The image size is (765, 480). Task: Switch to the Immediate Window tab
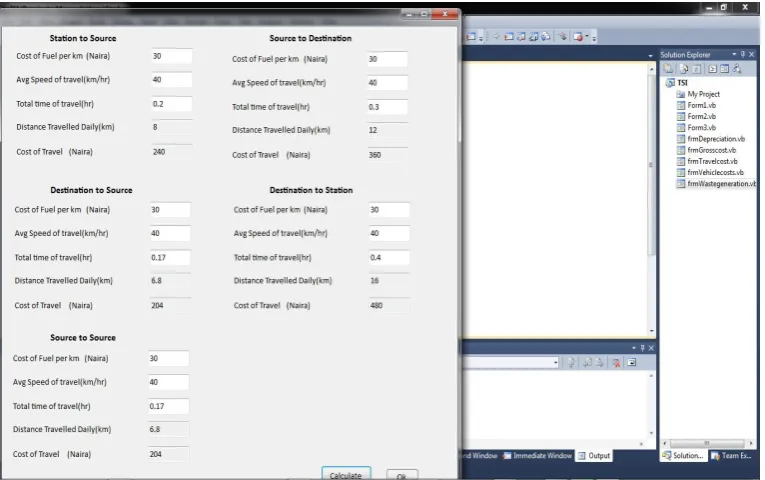click(x=537, y=456)
